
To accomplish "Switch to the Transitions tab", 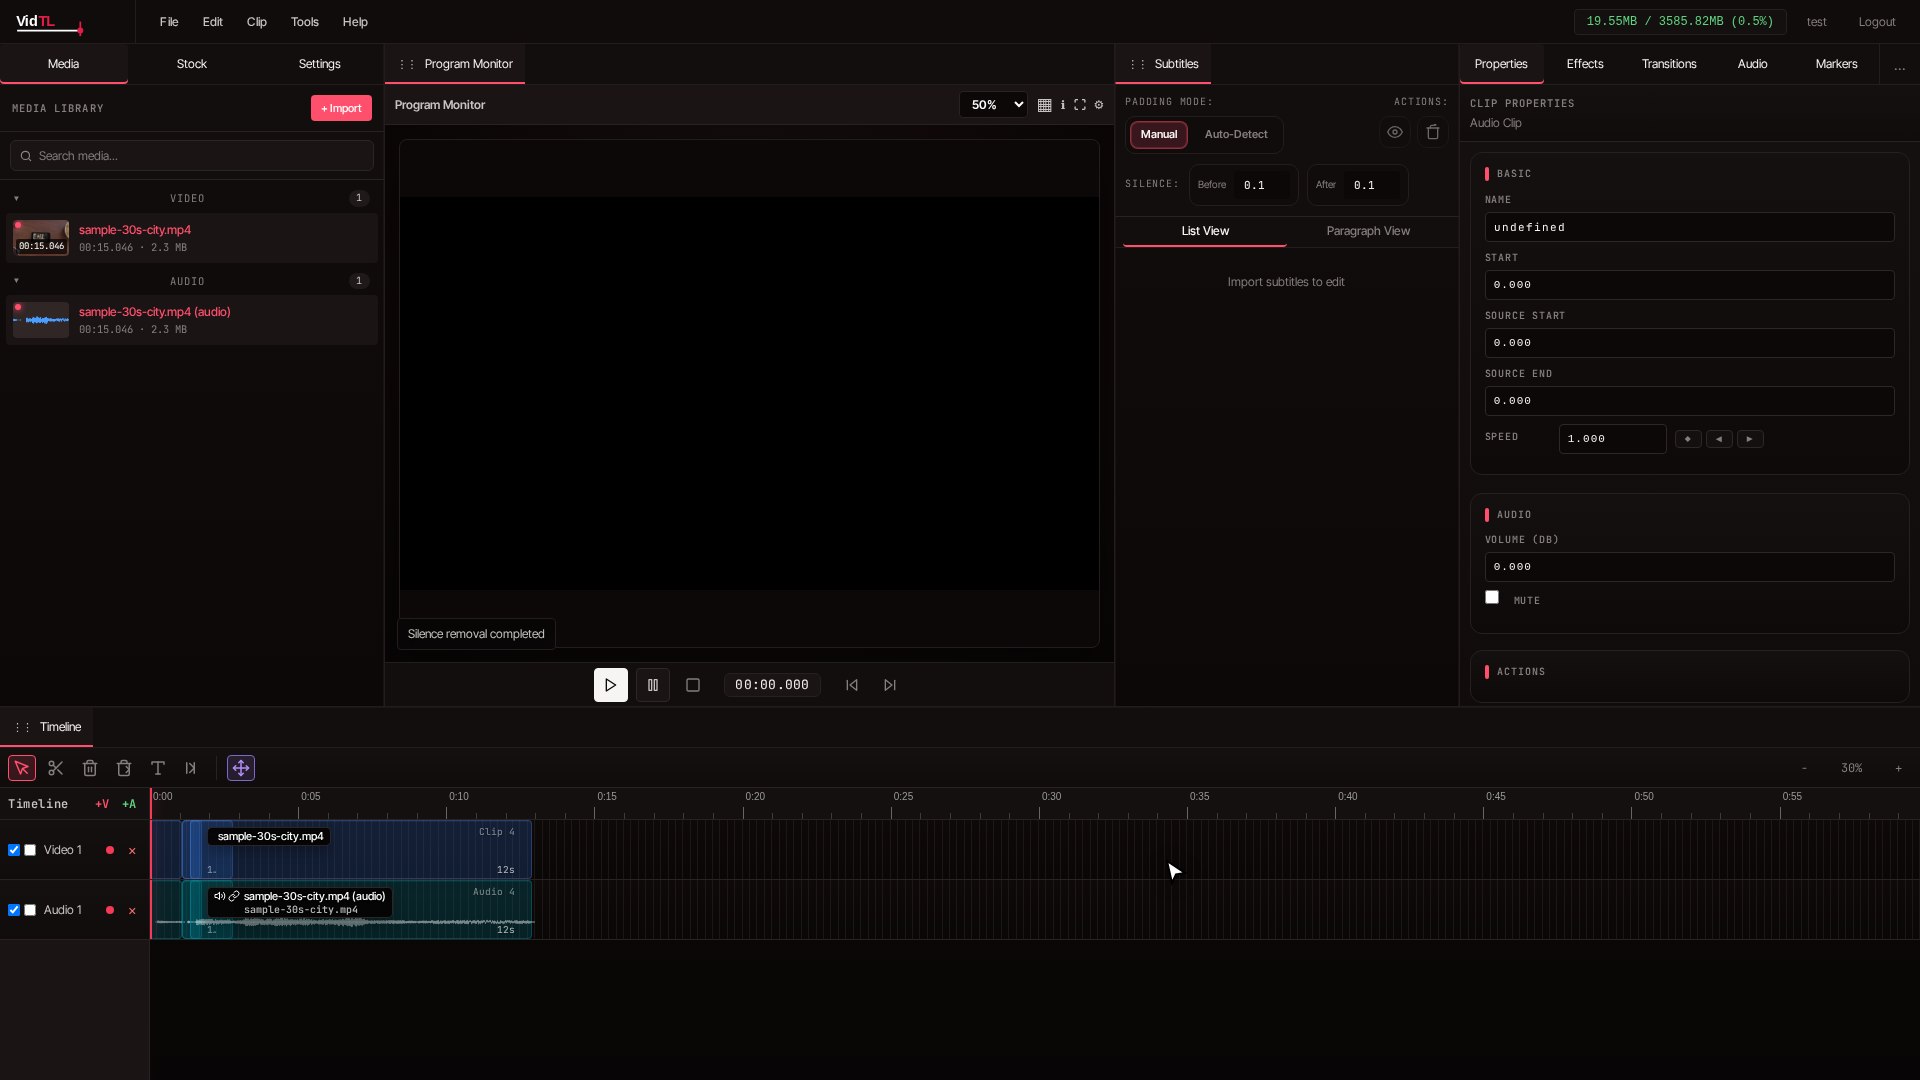I will [x=1669, y=64].
